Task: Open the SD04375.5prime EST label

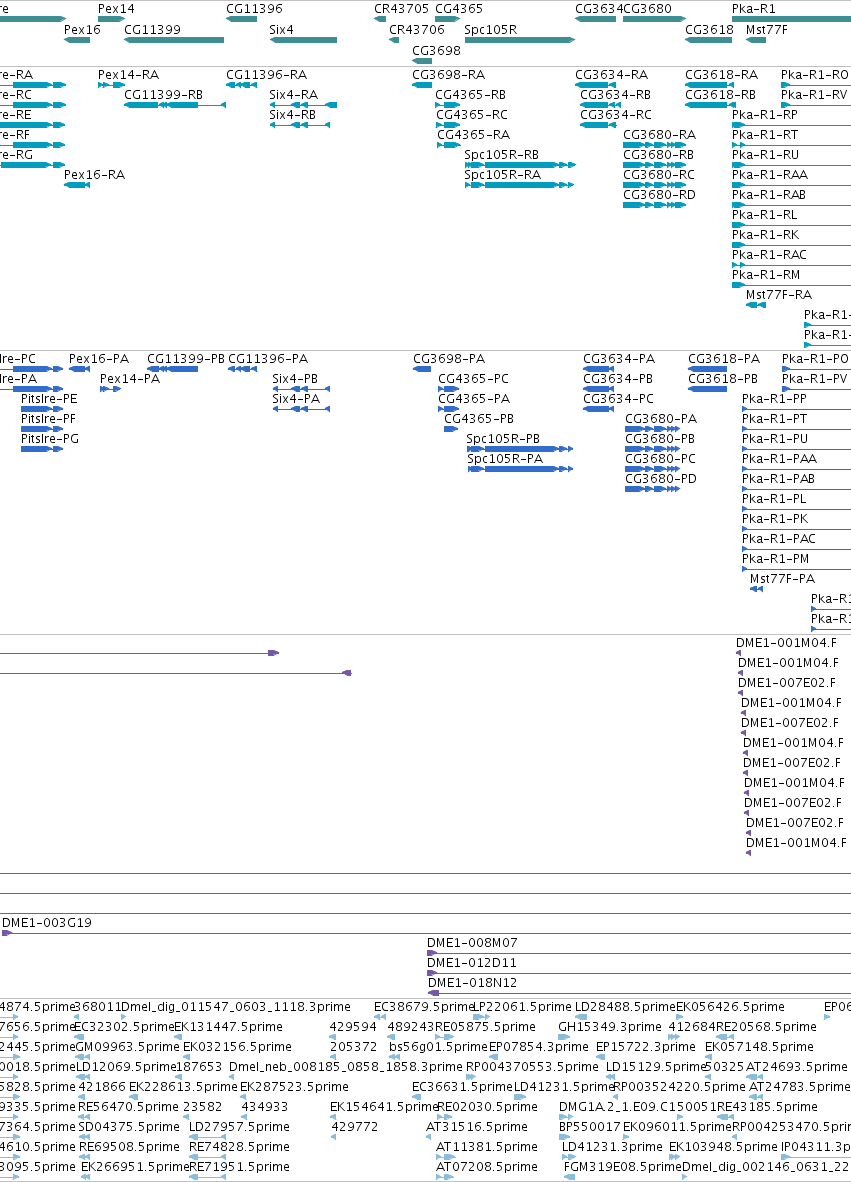Action: click(x=129, y=1127)
